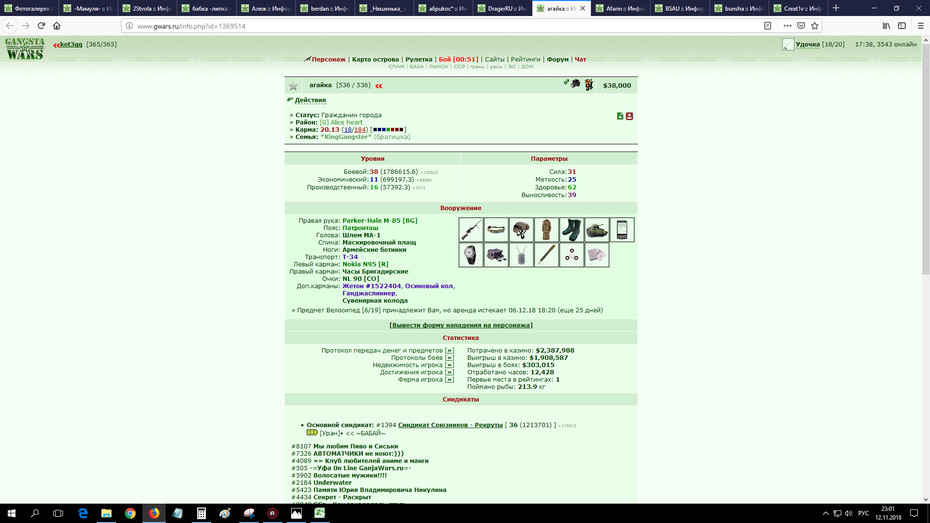Click the green document icon
The height and width of the screenshot is (523, 930).
[x=620, y=116]
